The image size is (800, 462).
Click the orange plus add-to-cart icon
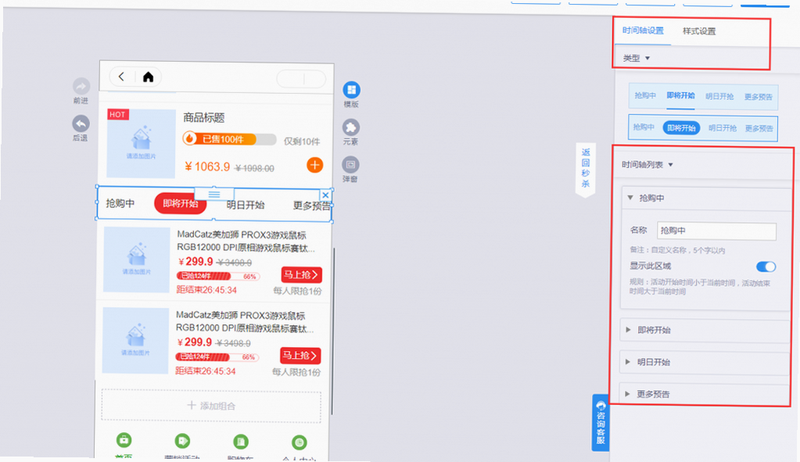click(x=315, y=165)
